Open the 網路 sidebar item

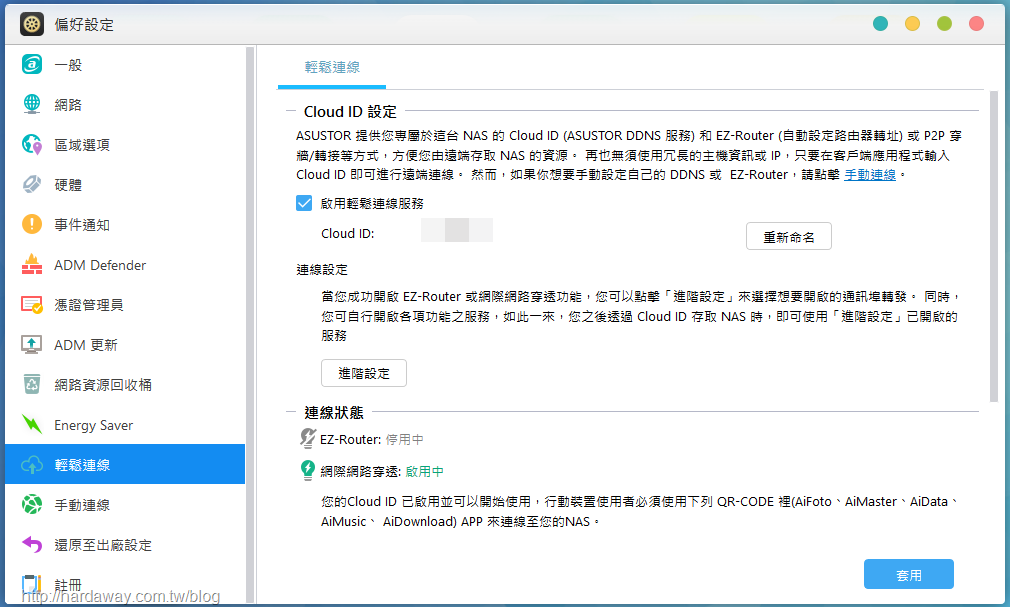click(x=125, y=104)
